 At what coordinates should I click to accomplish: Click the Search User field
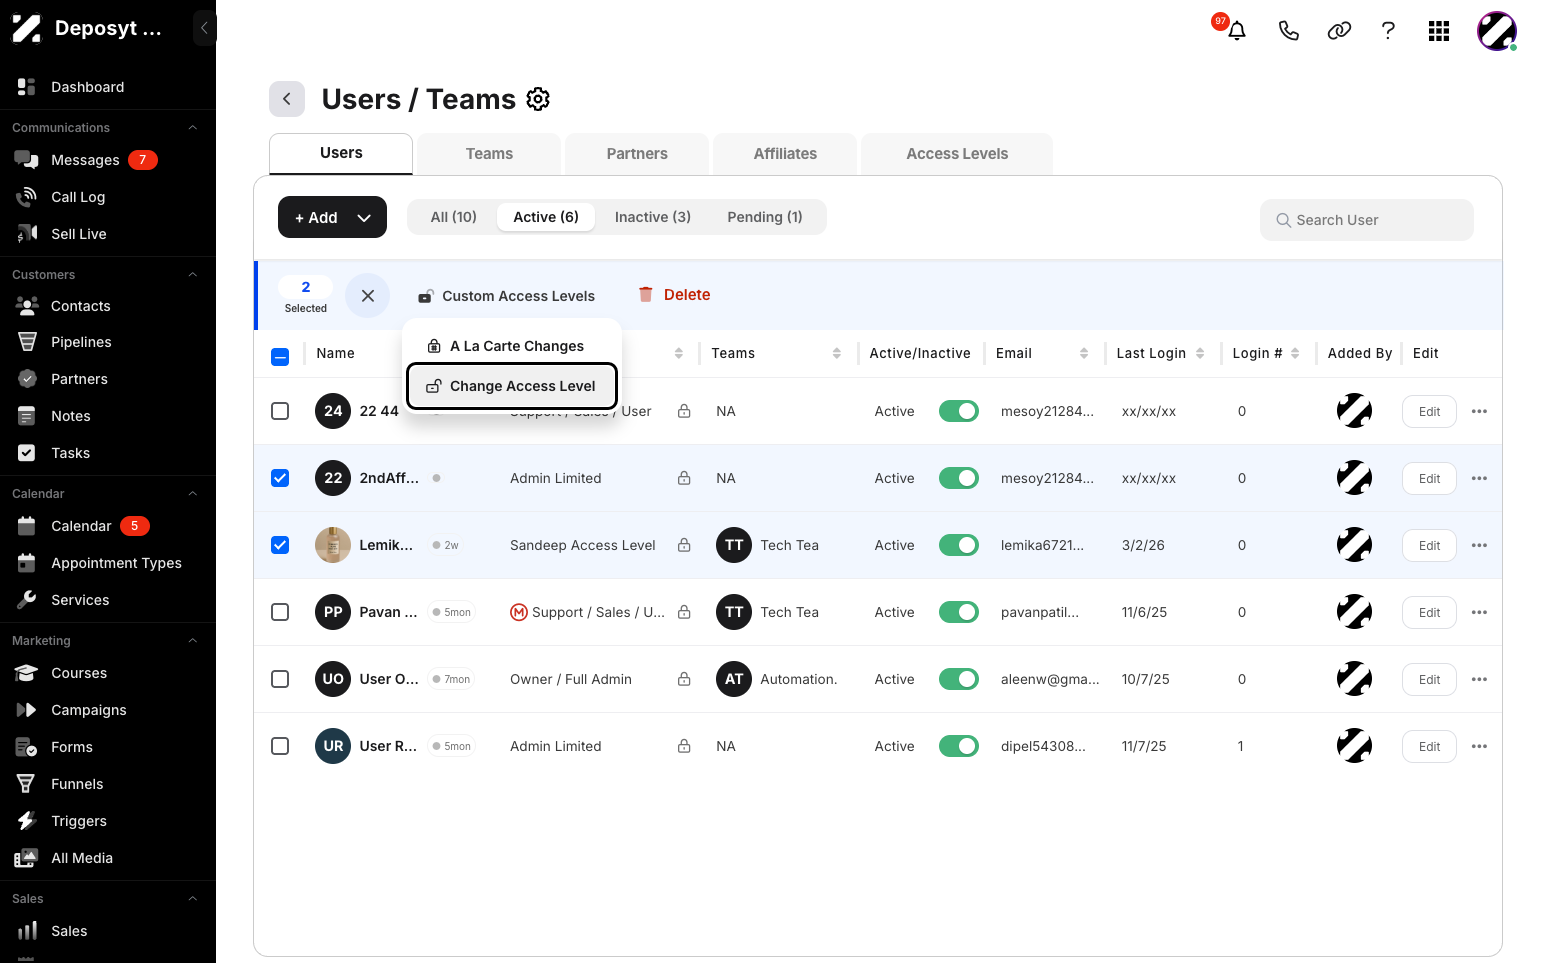click(1367, 220)
